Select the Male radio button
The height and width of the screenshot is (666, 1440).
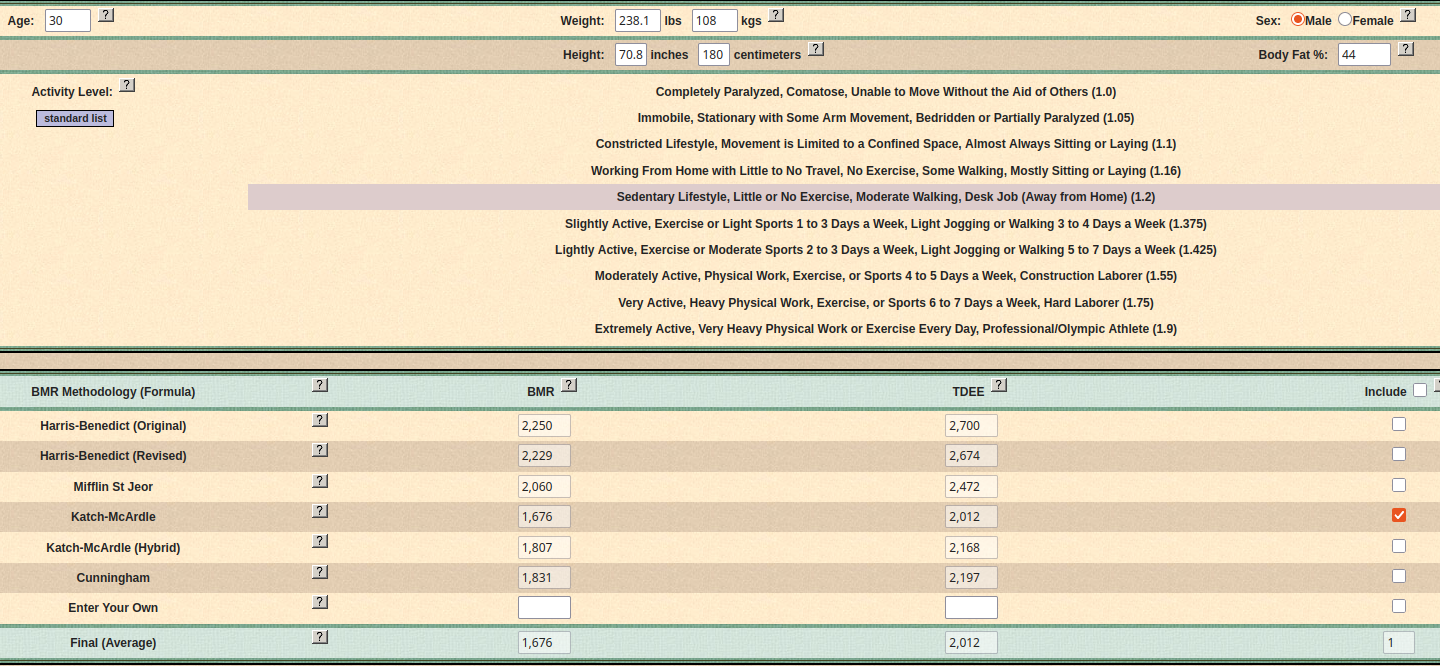pos(1298,19)
